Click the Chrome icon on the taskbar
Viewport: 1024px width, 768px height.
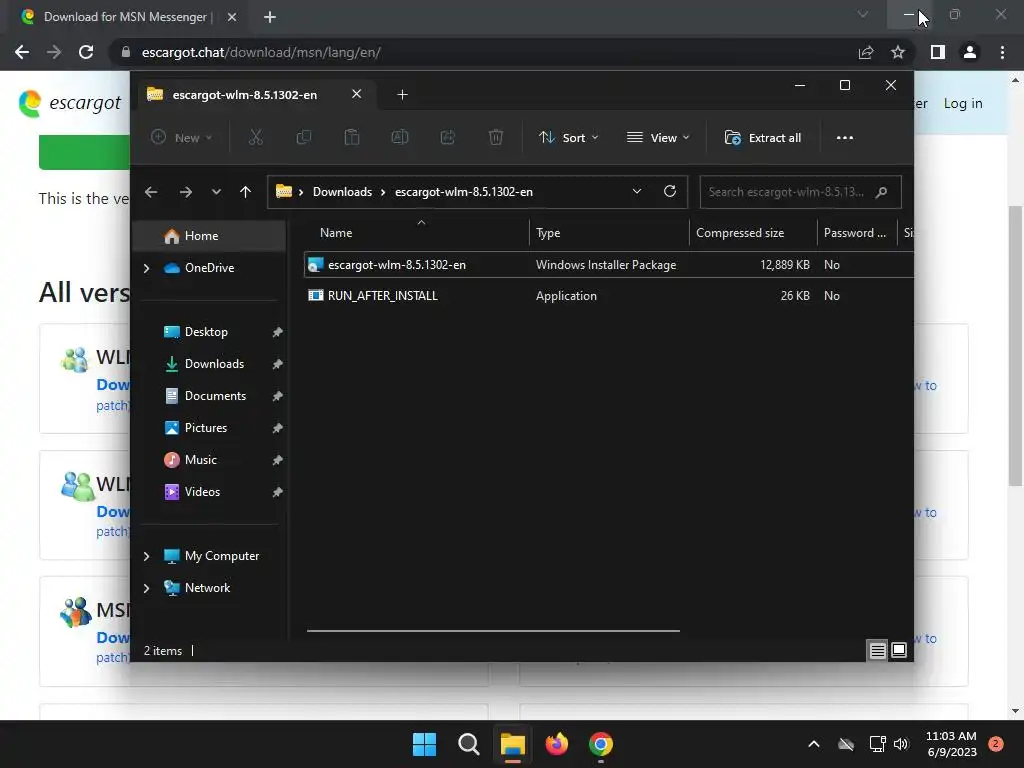601,744
